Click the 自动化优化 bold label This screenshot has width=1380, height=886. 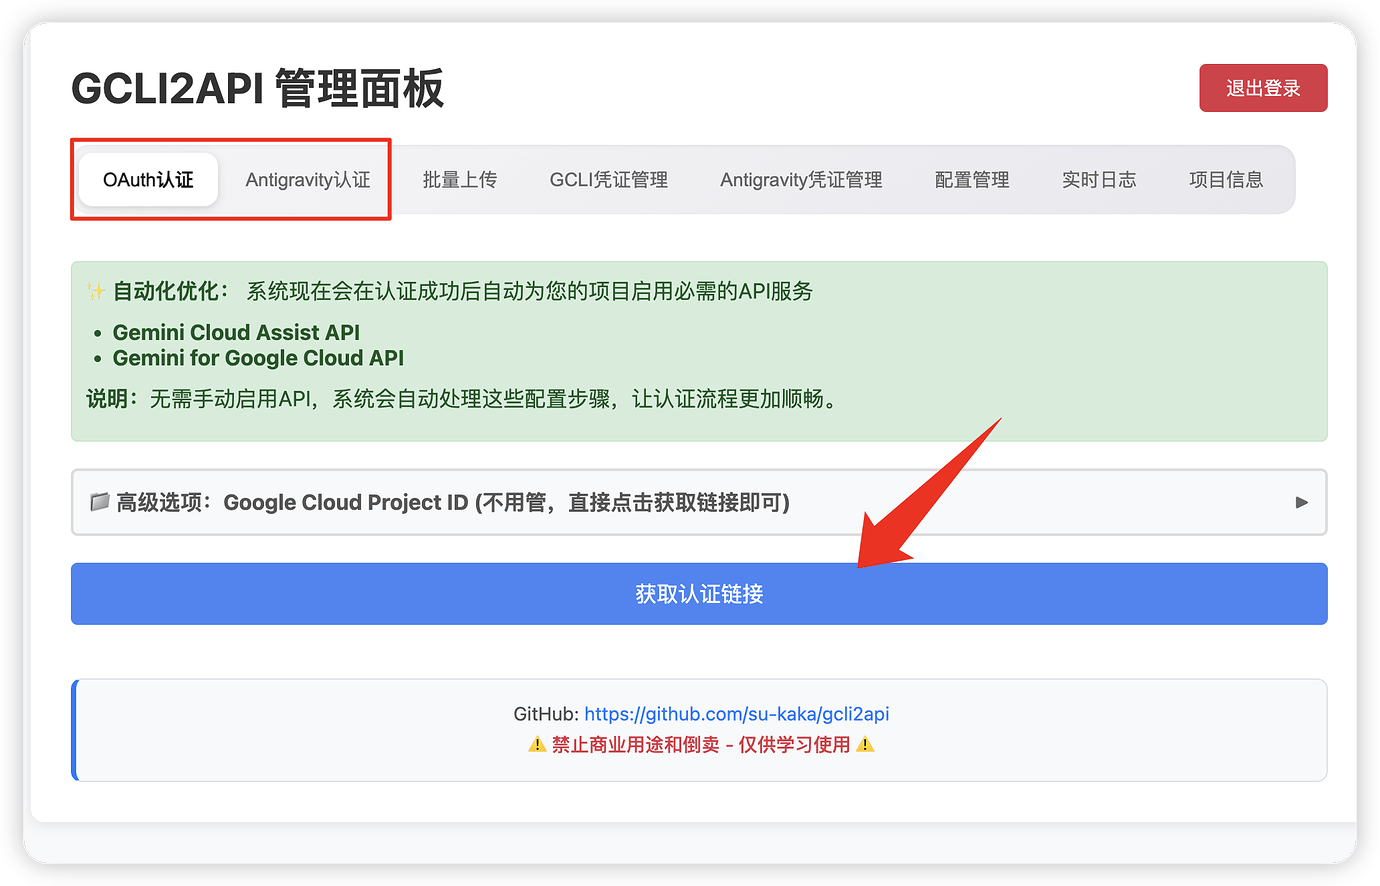pos(171,291)
